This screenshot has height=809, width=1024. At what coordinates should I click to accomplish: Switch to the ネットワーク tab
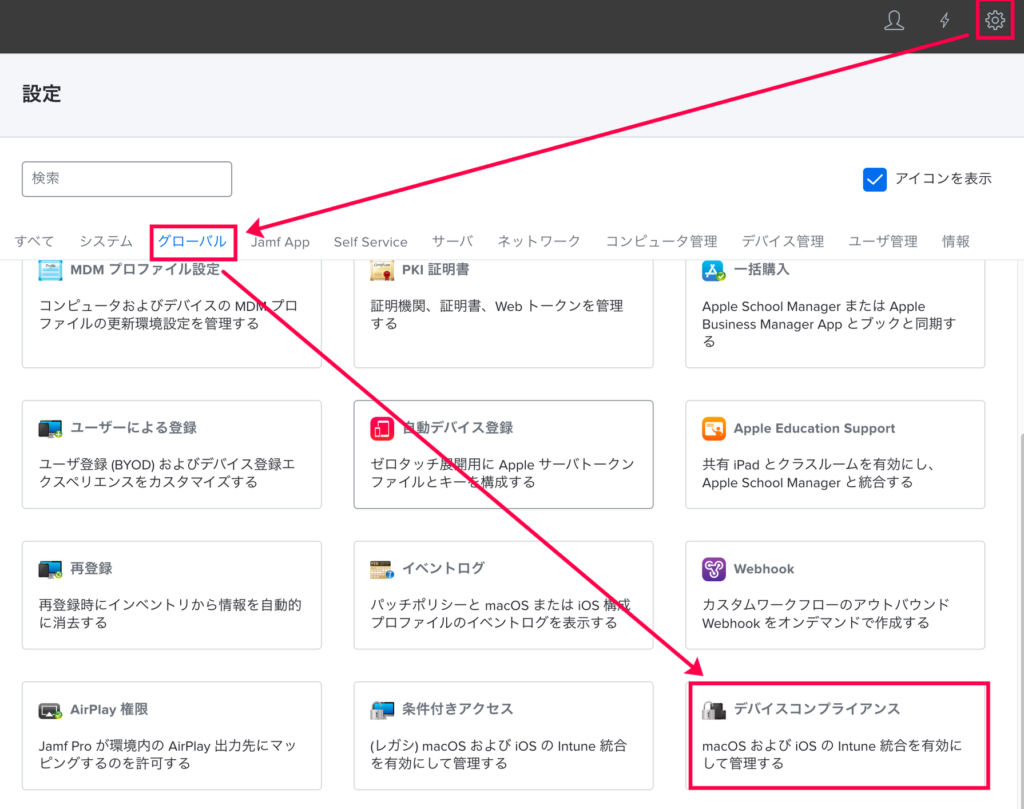pyautogui.click(x=539, y=242)
